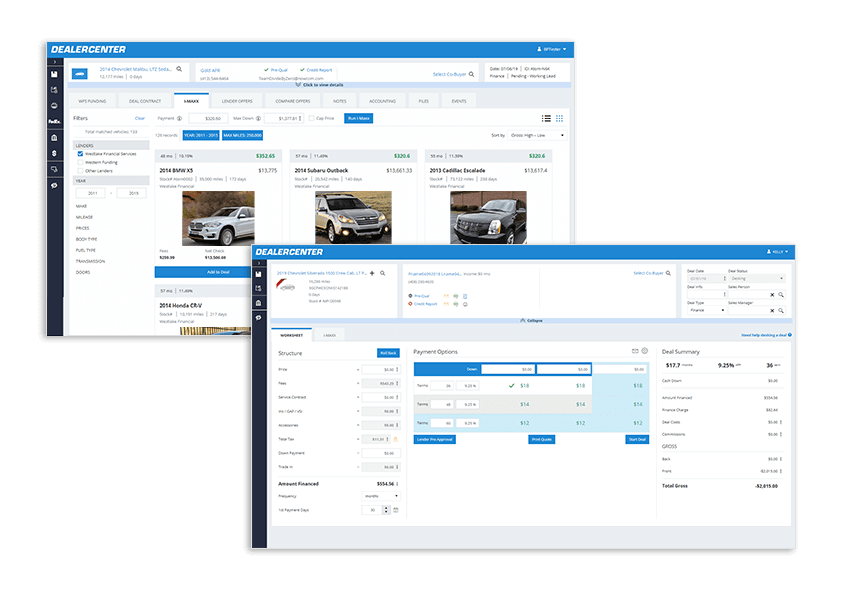Expand the sidebar arrow in front window
Image resolution: width=850 pixels, height=611 pixels.
coord(259,263)
